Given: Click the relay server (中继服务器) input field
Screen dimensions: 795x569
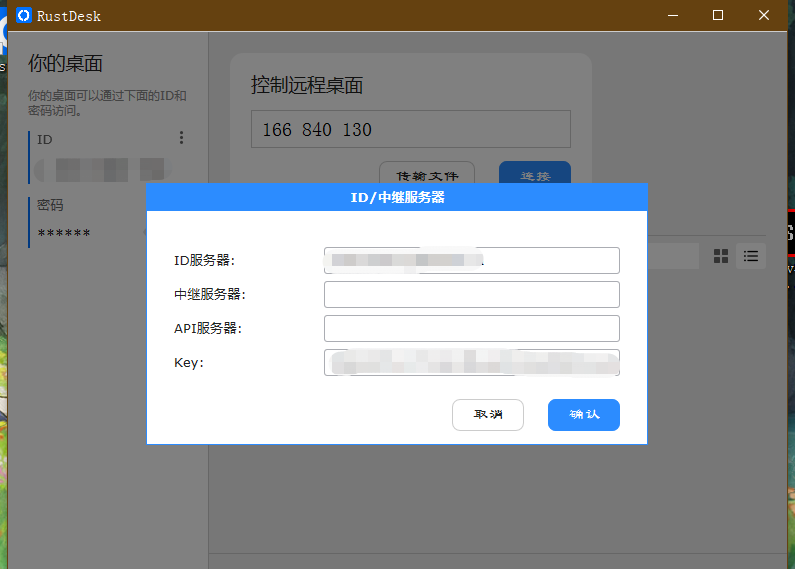Looking at the screenshot, I should tap(472, 294).
